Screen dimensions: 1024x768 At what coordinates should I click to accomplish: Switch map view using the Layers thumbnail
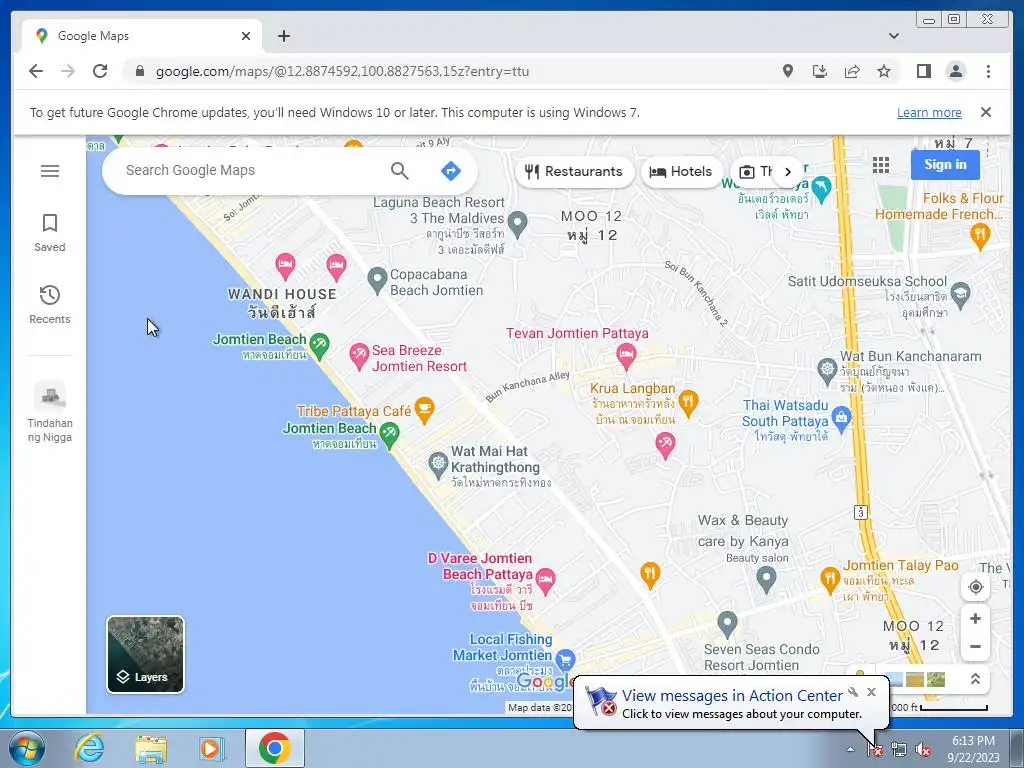point(146,654)
